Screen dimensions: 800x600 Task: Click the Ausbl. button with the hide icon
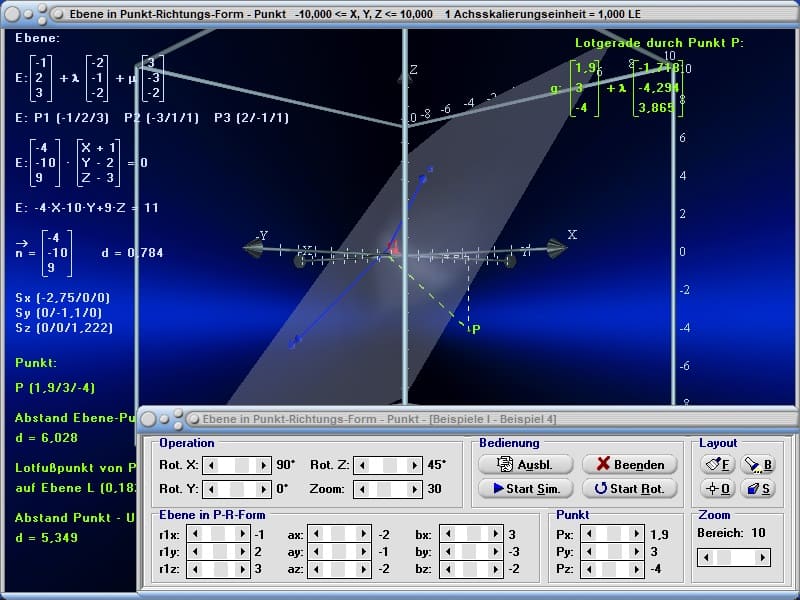[x=526, y=464]
